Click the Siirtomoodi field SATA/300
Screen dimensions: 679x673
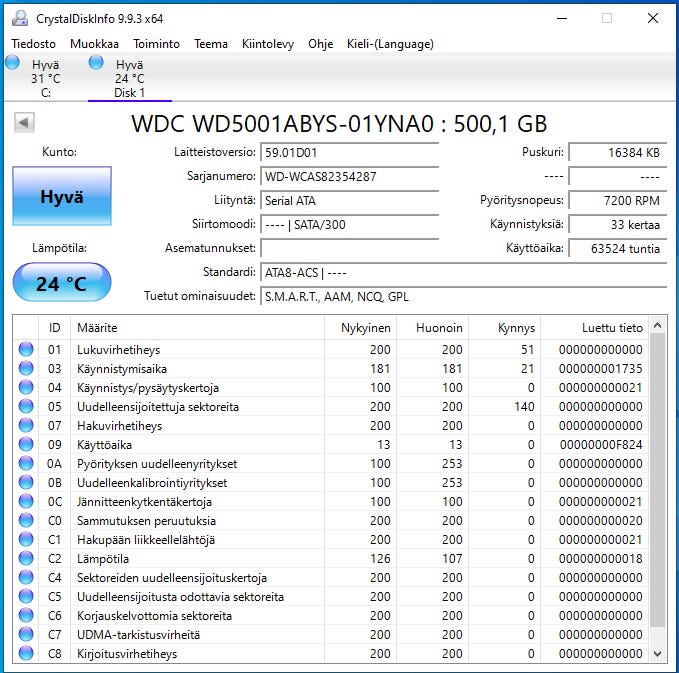point(349,224)
